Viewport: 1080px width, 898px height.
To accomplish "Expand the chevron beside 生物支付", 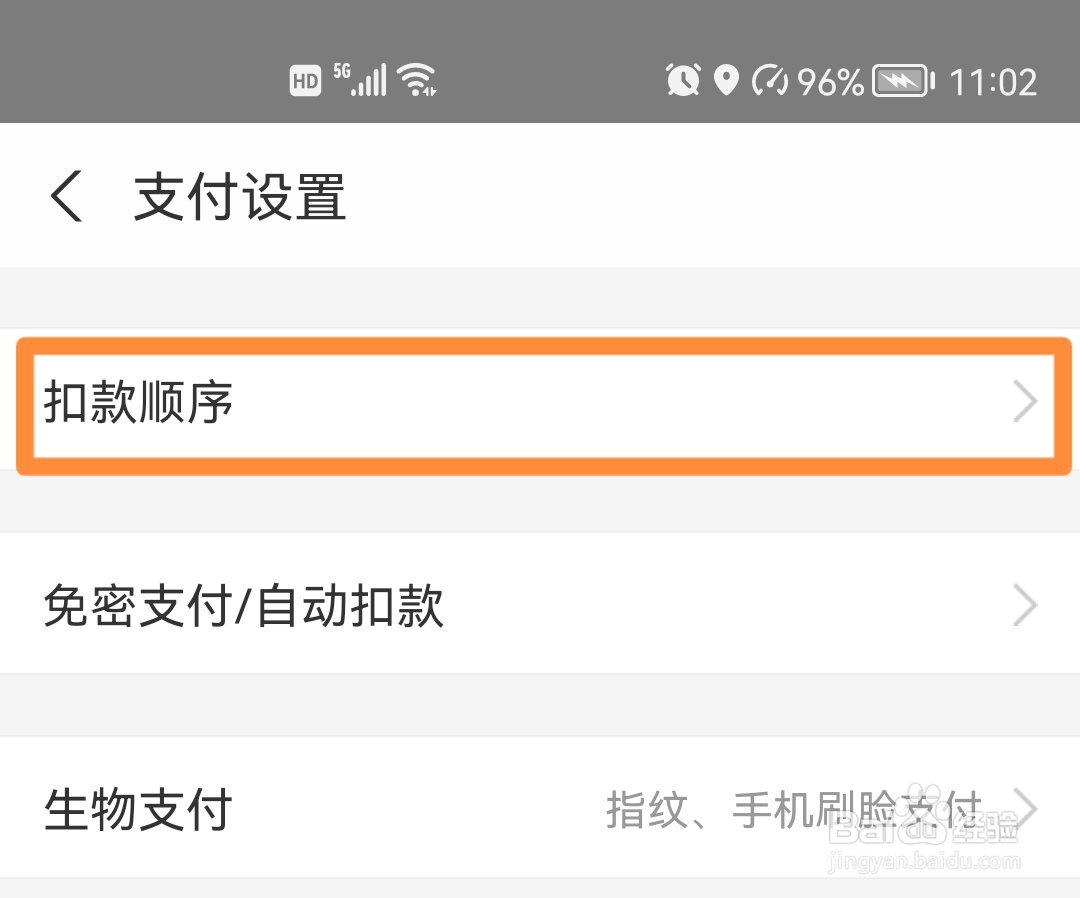I will [x=1026, y=808].
